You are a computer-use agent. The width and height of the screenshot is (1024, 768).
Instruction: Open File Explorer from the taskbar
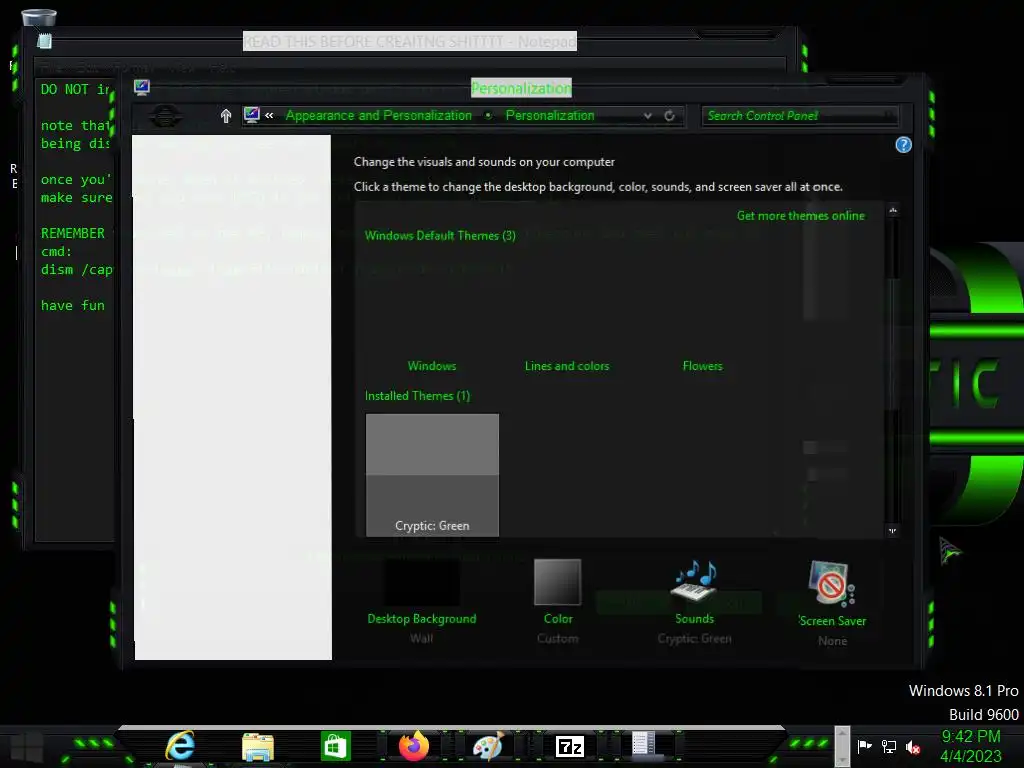(257, 747)
